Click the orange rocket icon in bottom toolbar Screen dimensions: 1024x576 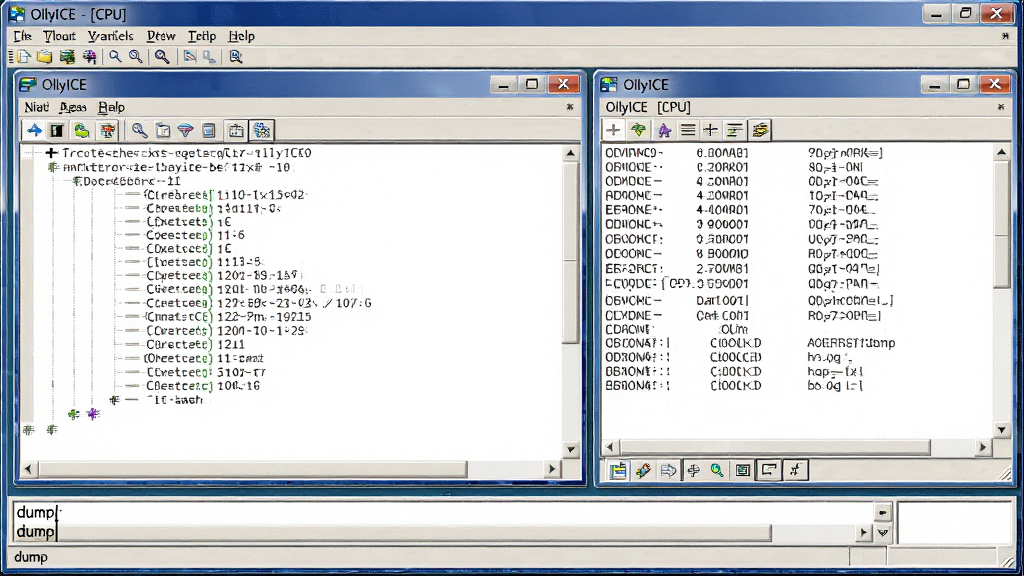(x=643, y=470)
